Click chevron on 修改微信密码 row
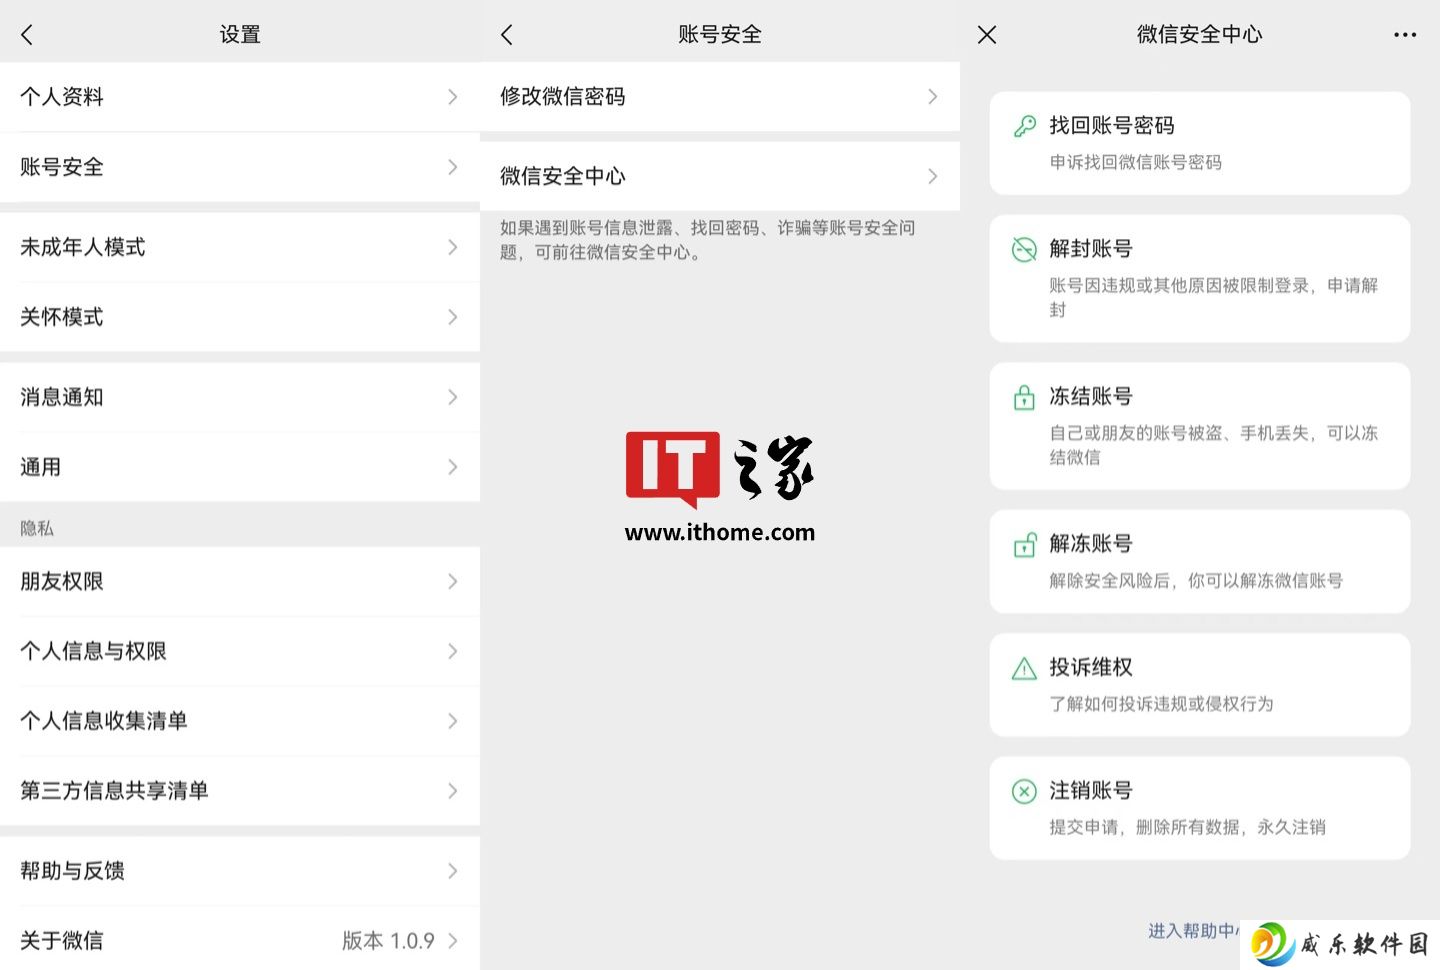Viewport: 1440px width, 970px height. pyautogui.click(x=933, y=97)
